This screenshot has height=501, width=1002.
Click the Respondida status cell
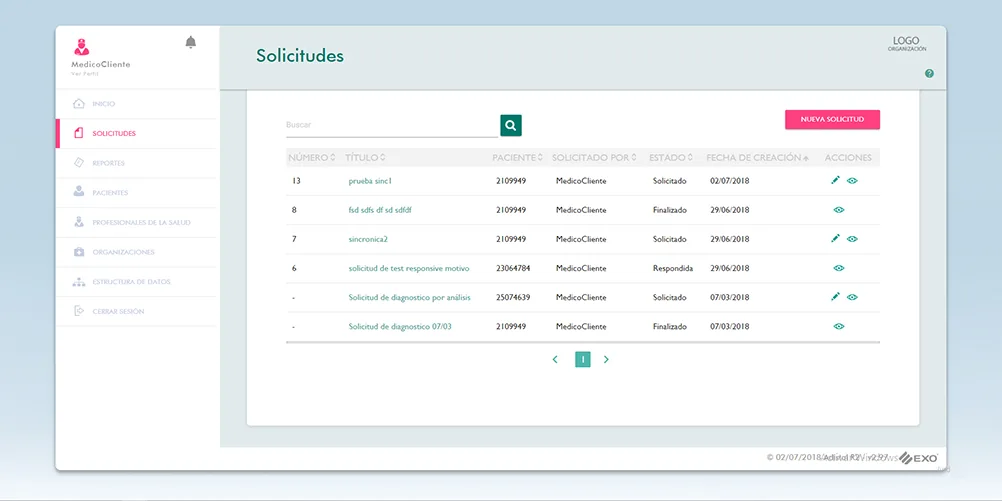click(x=673, y=268)
